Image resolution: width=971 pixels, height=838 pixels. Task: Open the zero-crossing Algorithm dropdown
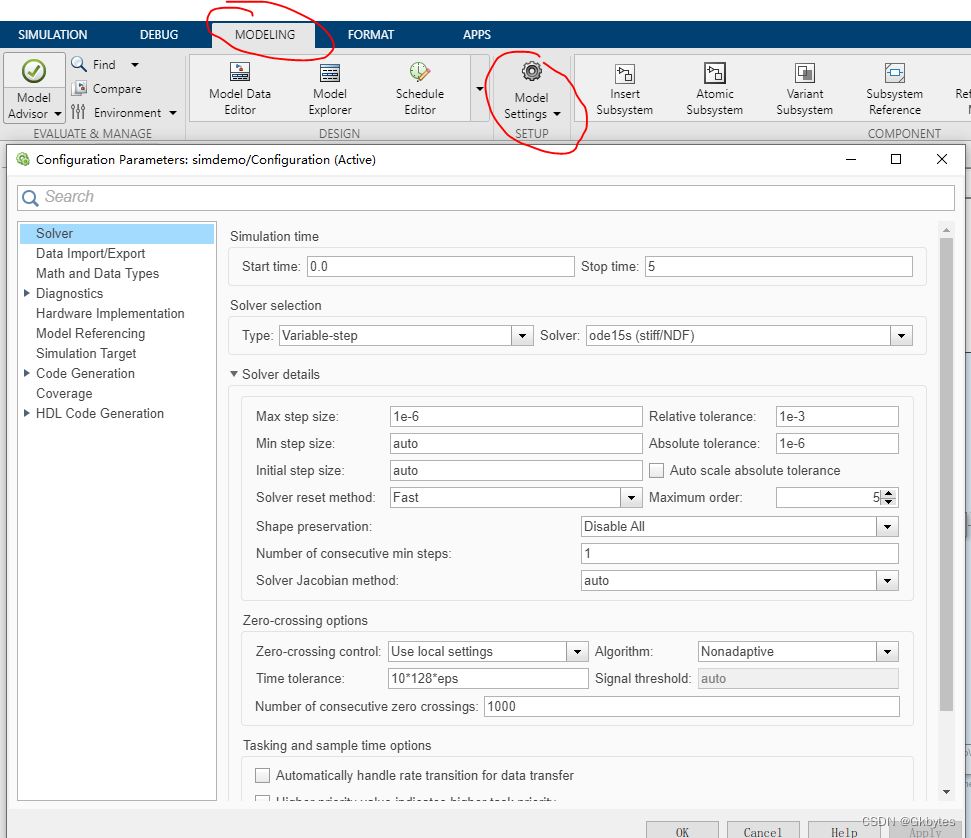(887, 652)
